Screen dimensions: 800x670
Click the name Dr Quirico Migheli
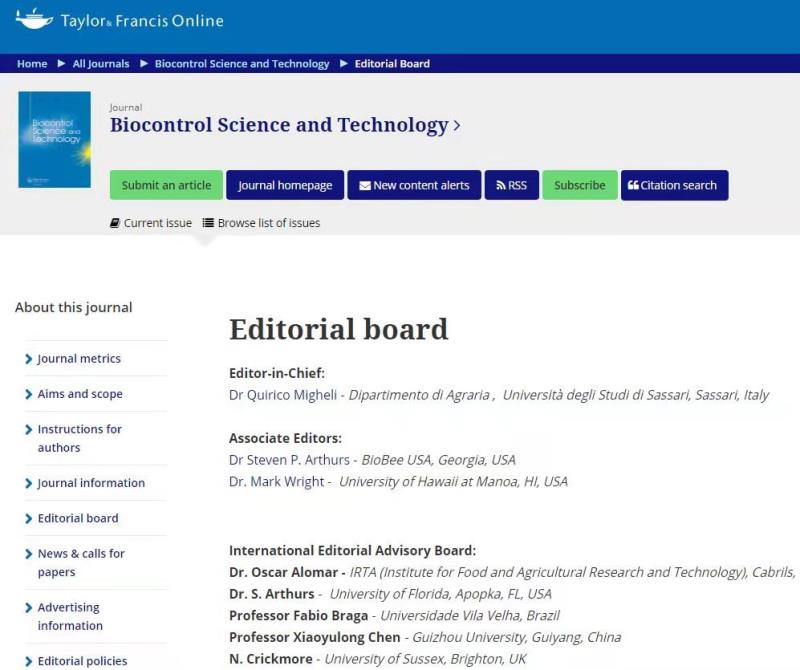pos(283,395)
